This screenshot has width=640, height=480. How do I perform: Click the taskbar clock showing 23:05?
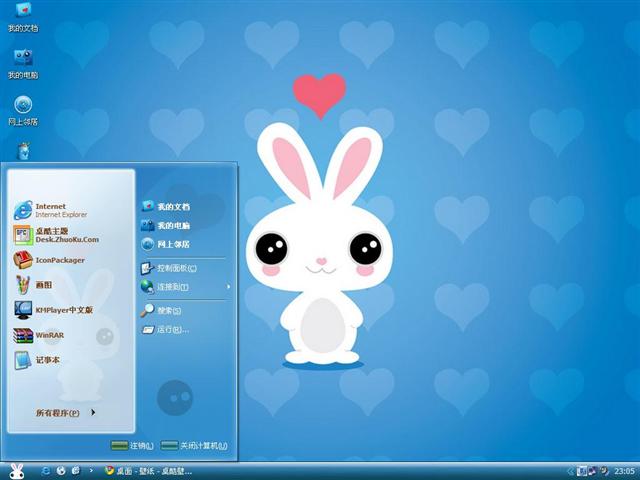point(624,470)
